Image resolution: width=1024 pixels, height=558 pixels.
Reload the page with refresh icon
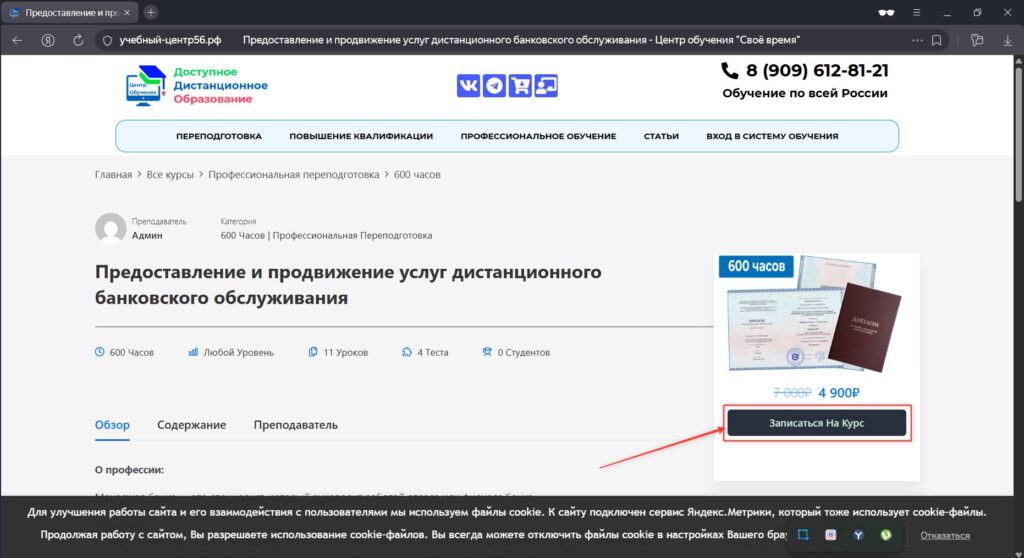(78, 40)
